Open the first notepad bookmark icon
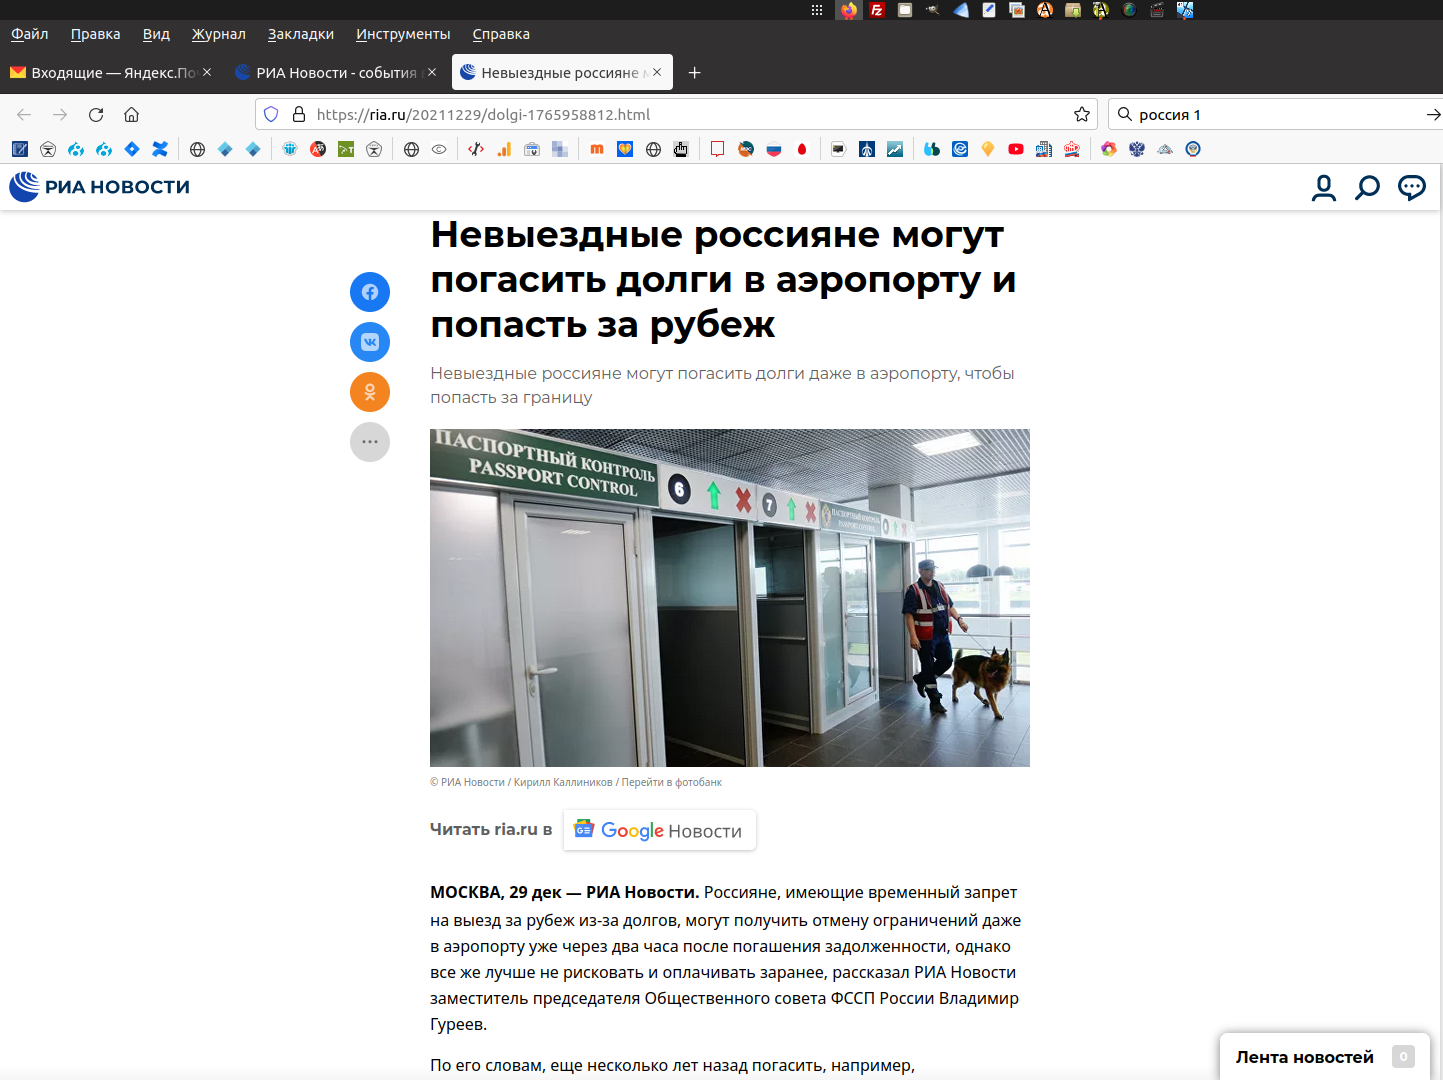 click(x=20, y=149)
